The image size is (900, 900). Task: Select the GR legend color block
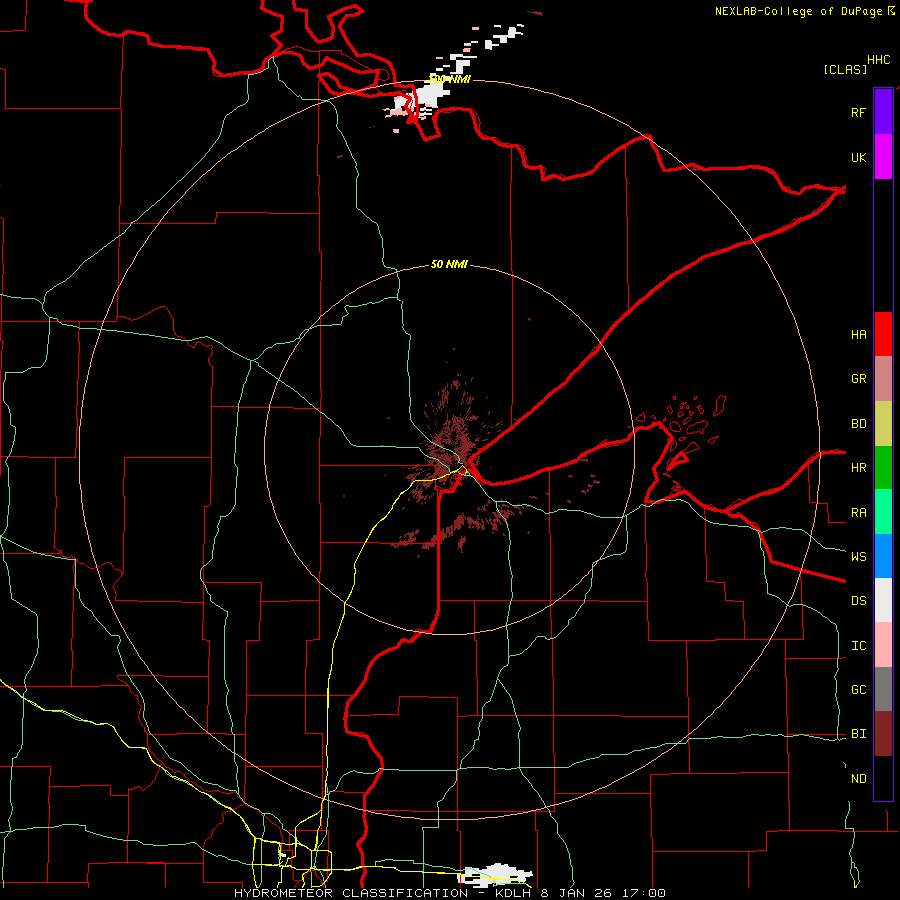coord(883,379)
